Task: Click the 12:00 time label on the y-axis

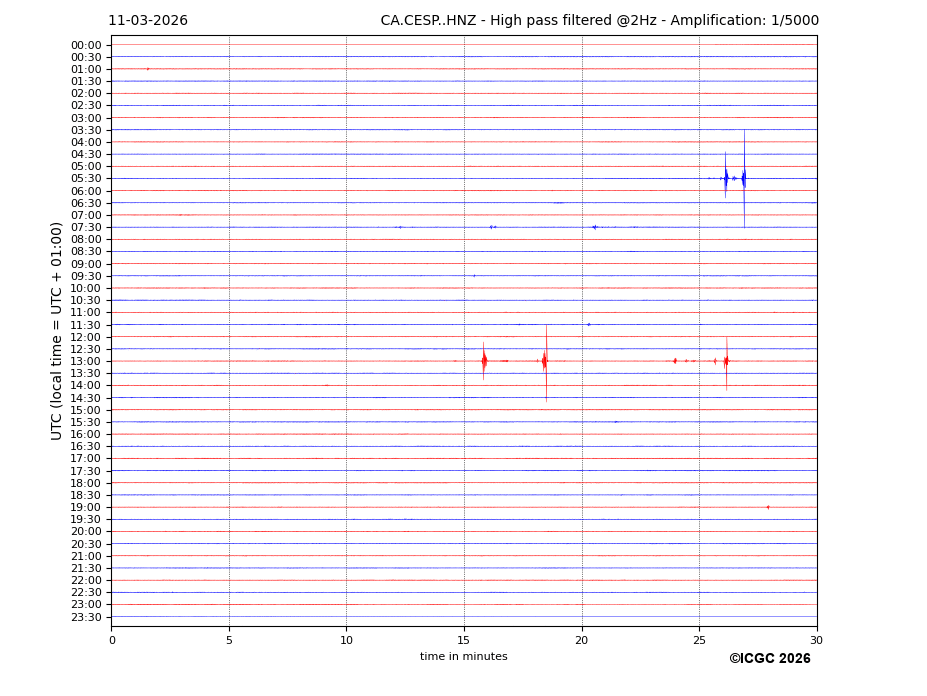Action: (86, 337)
